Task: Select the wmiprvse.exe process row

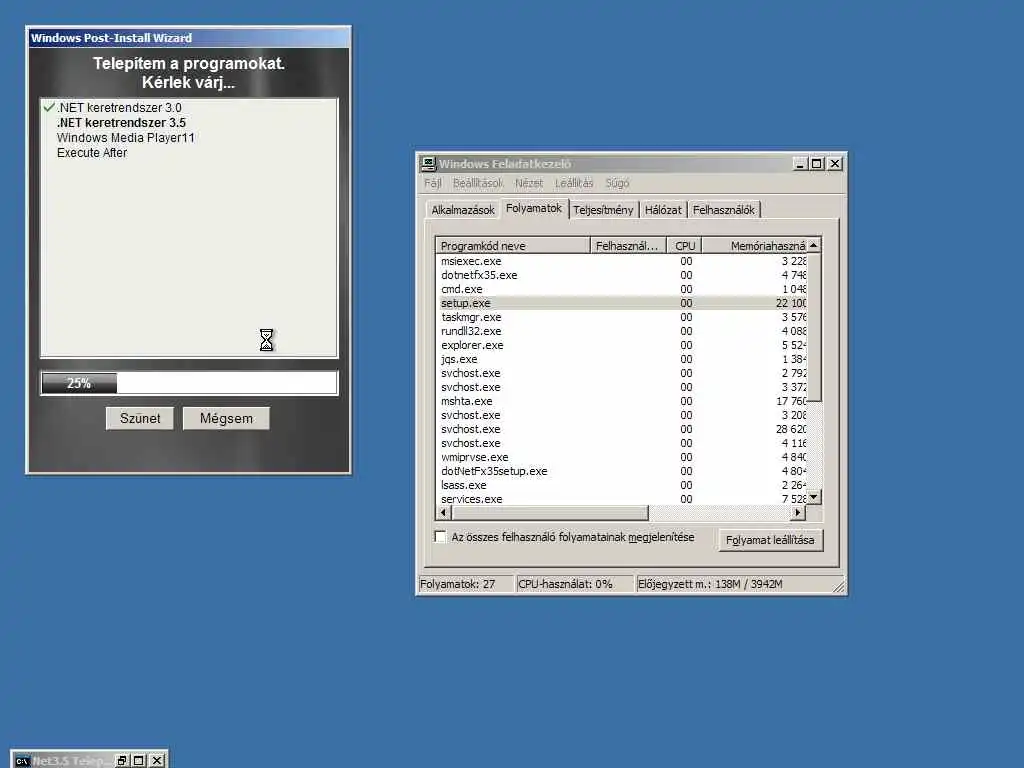Action: (621, 457)
